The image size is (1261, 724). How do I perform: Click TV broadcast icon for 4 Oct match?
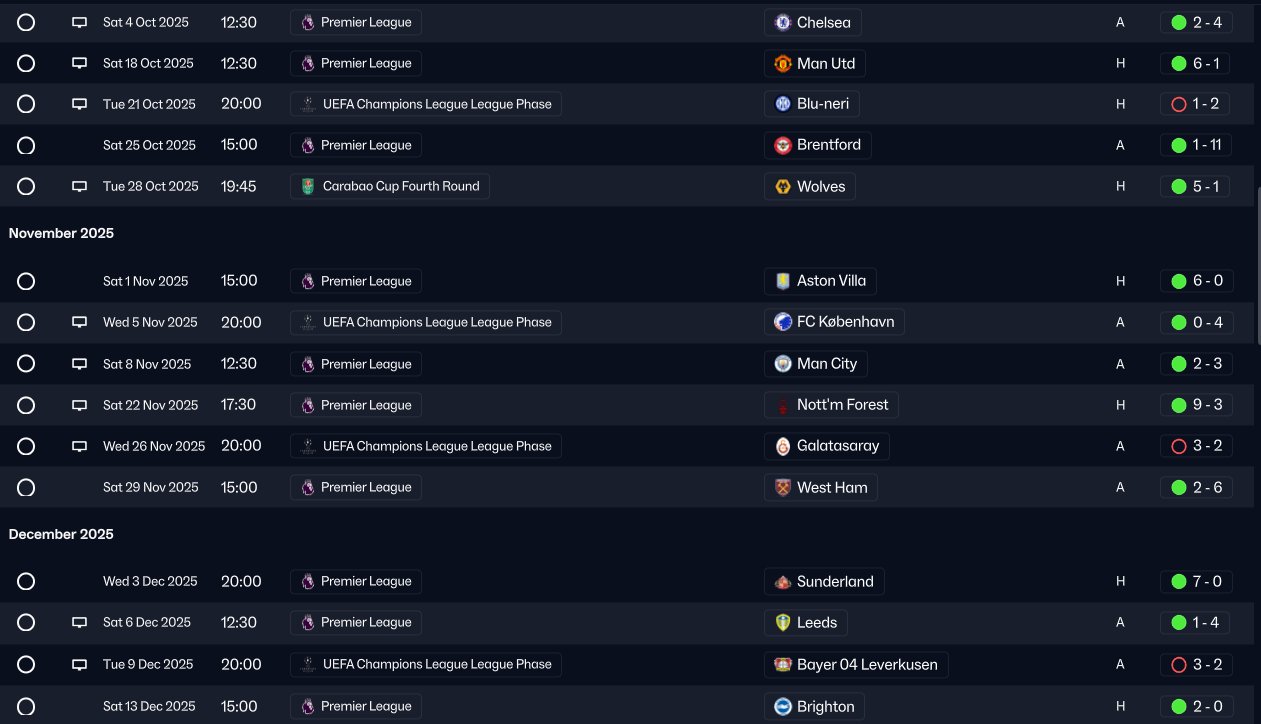80,22
